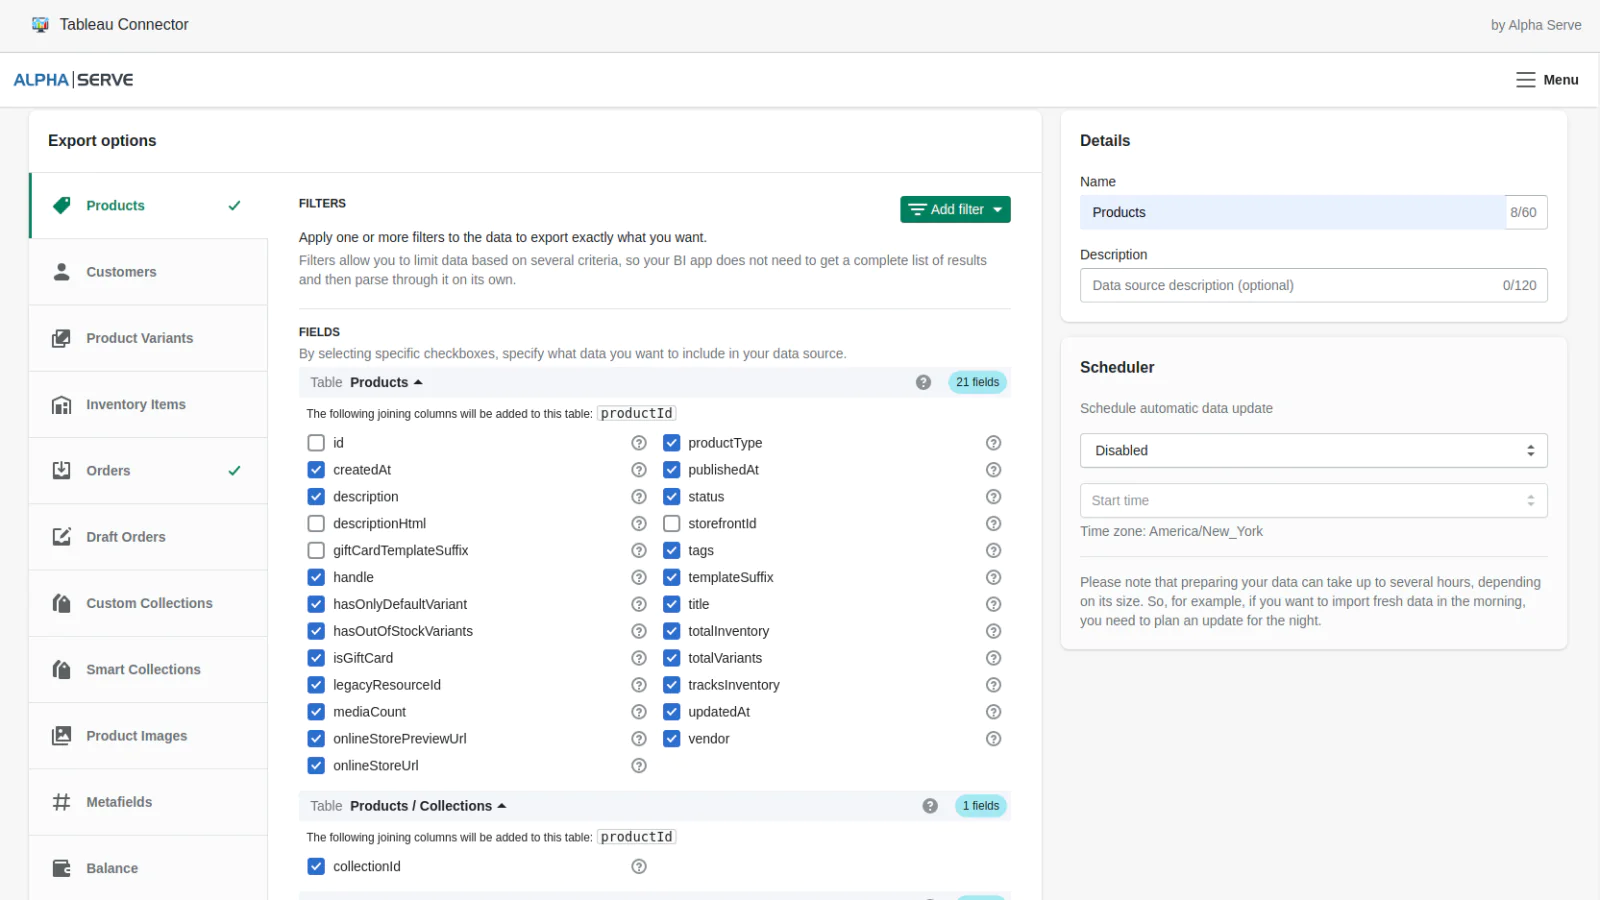Click help icon on Products / Collections header
This screenshot has height=900, width=1600.
tap(930, 806)
